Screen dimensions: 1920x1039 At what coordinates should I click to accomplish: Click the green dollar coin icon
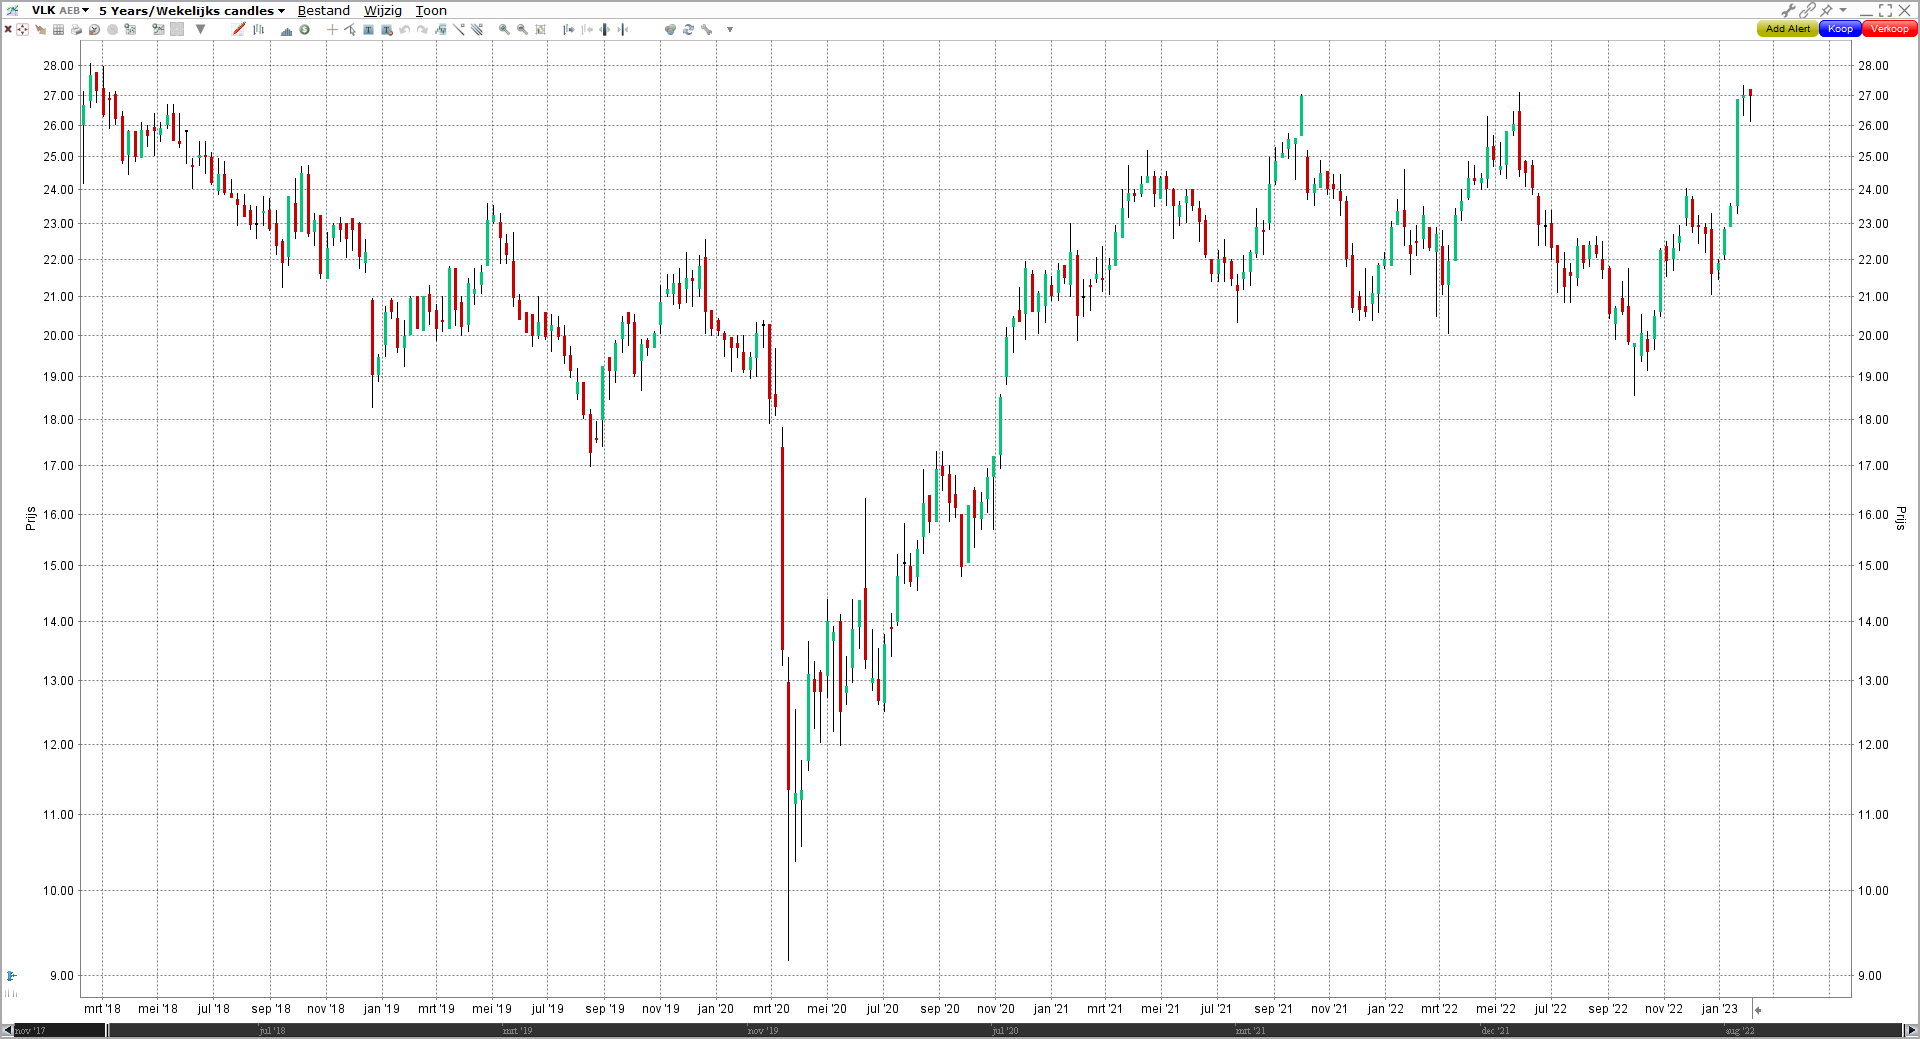coord(304,29)
